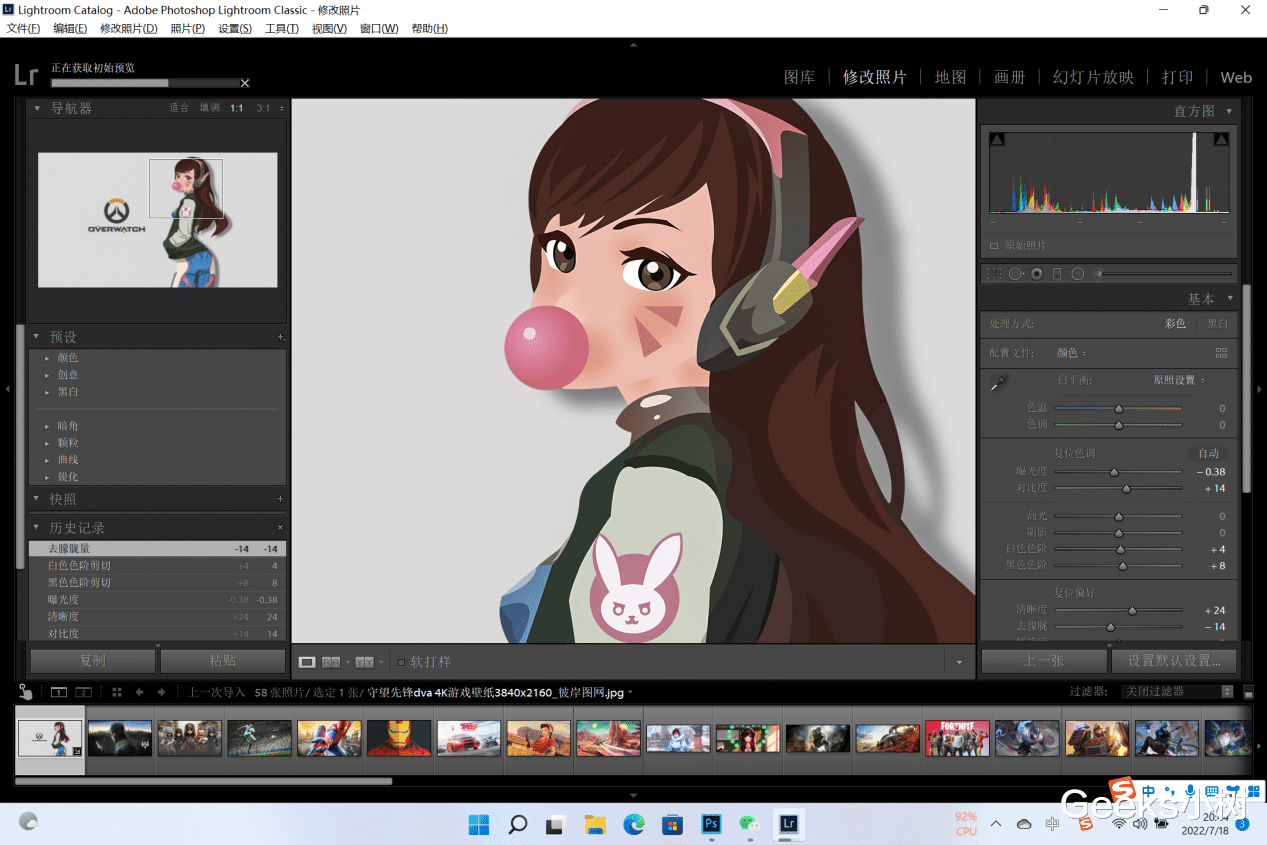Screen dimensions: 1267x845
Task: Switch to the 地图 module
Action: pyautogui.click(x=950, y=77)
